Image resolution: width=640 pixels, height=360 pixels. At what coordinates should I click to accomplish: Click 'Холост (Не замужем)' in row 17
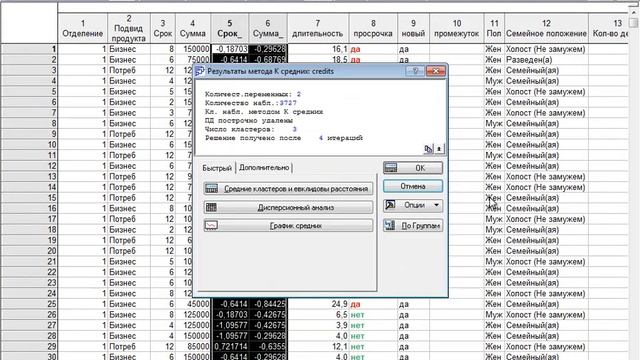(546, 219)
